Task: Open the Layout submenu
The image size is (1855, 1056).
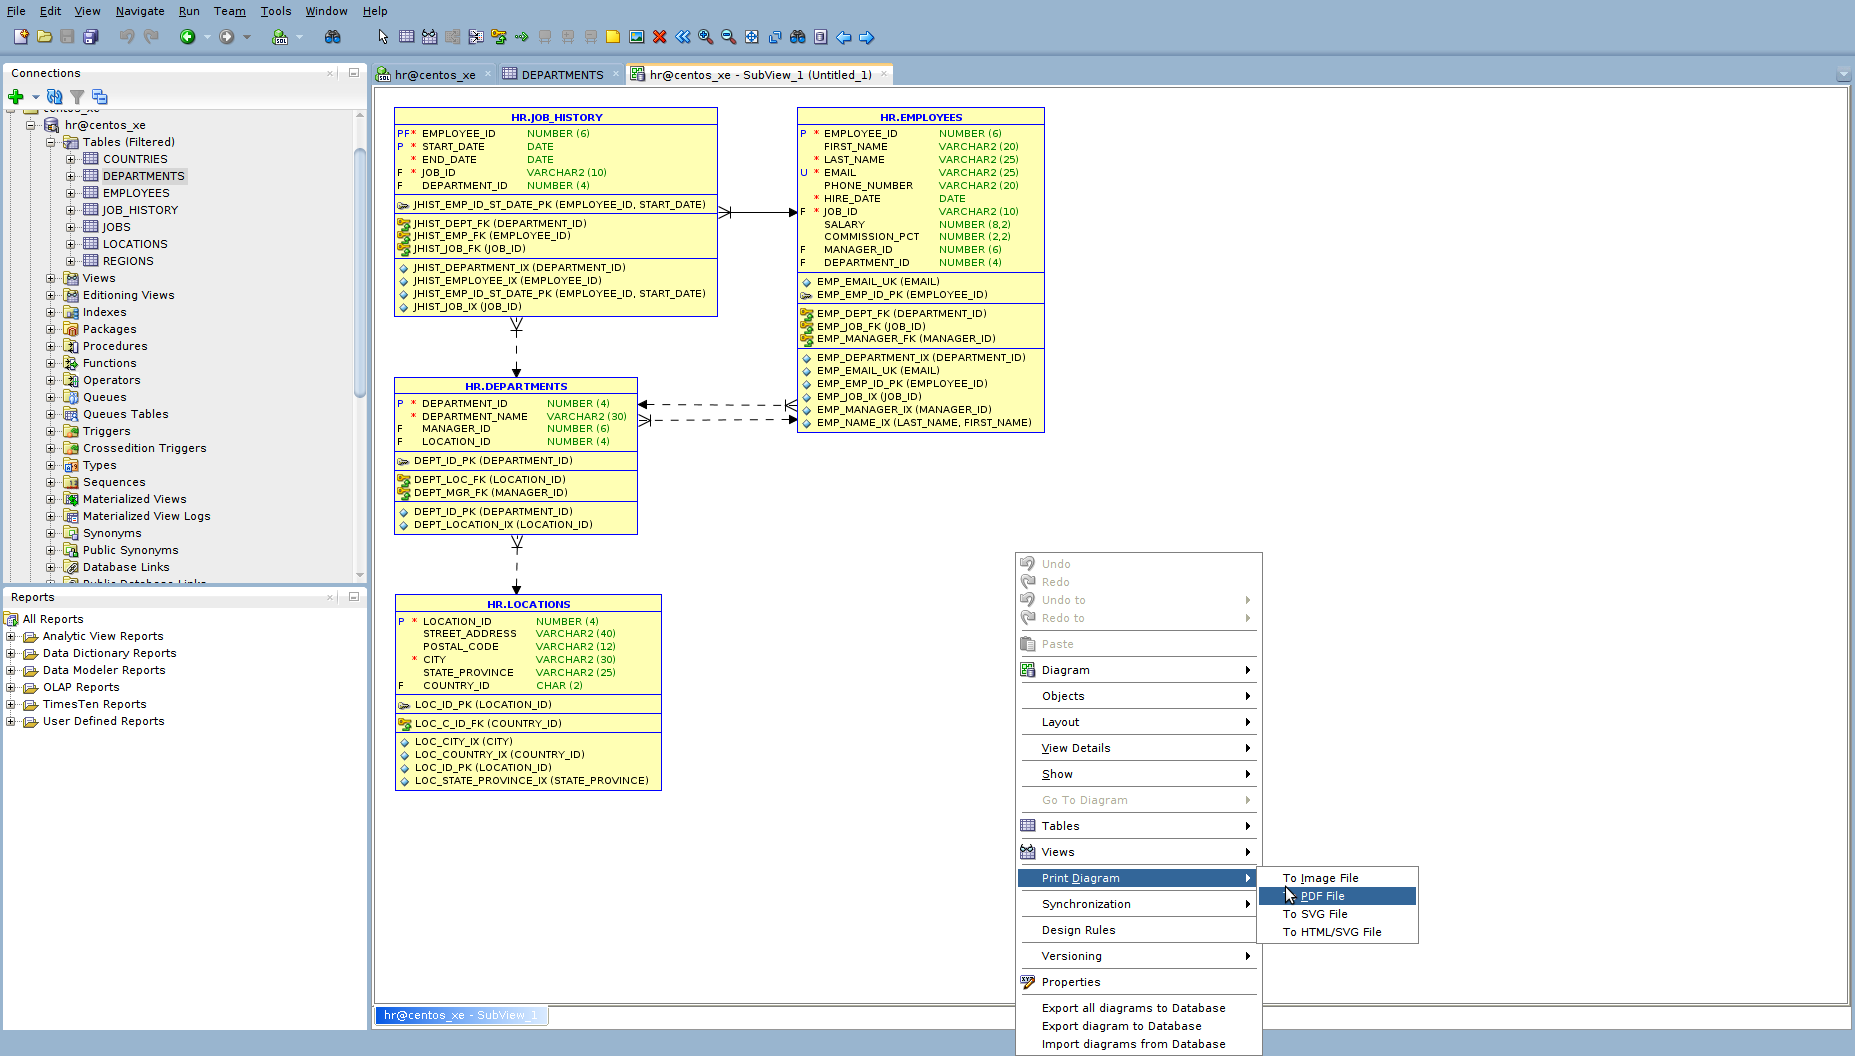Action: [1138, 722]
